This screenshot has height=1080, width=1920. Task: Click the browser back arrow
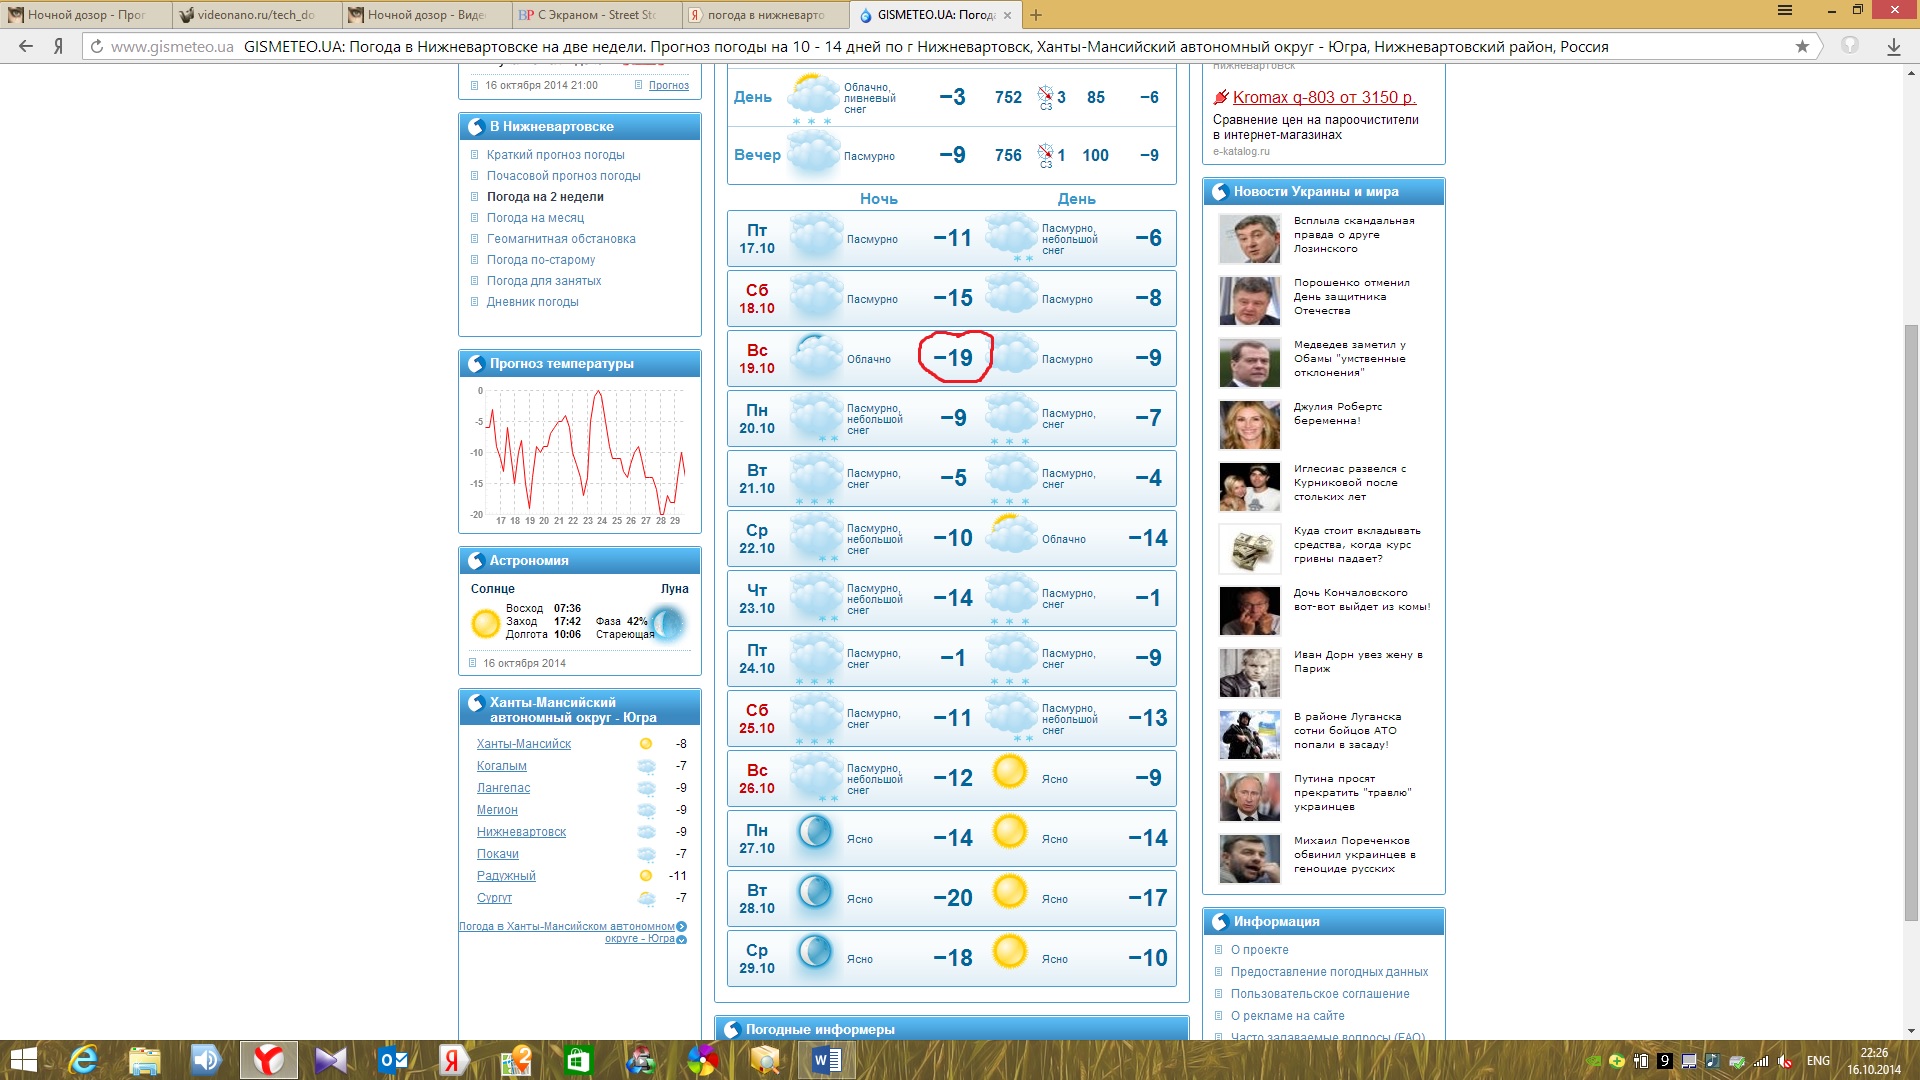[26, 46]
